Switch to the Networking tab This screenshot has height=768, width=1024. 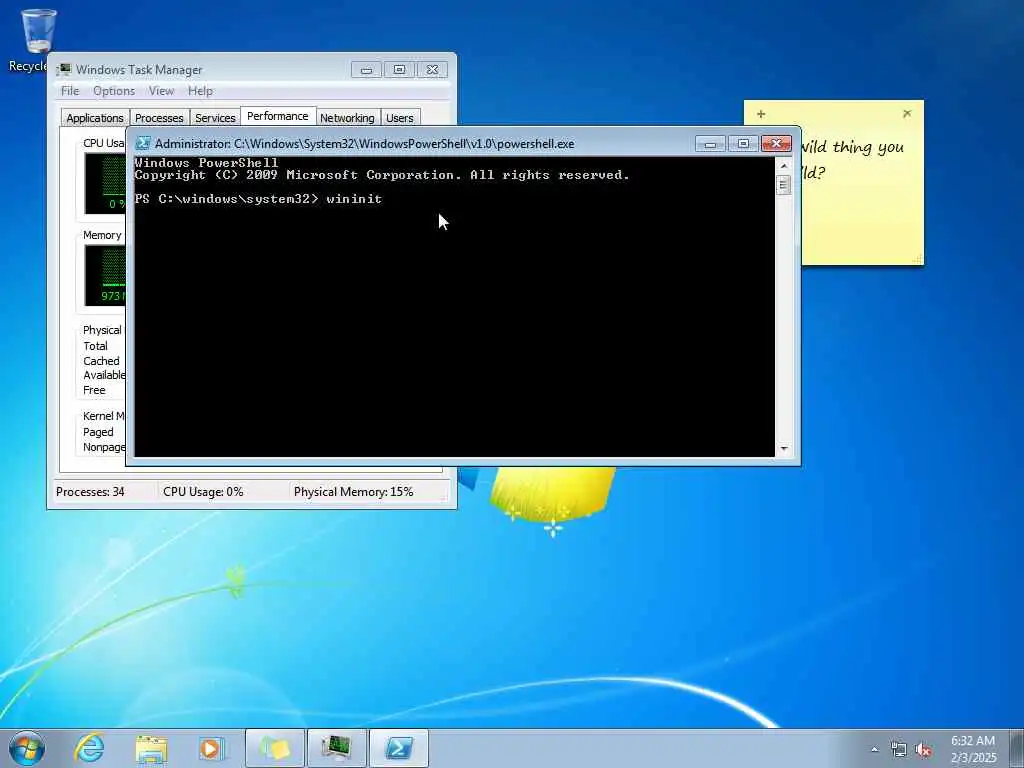pos(347,118)
